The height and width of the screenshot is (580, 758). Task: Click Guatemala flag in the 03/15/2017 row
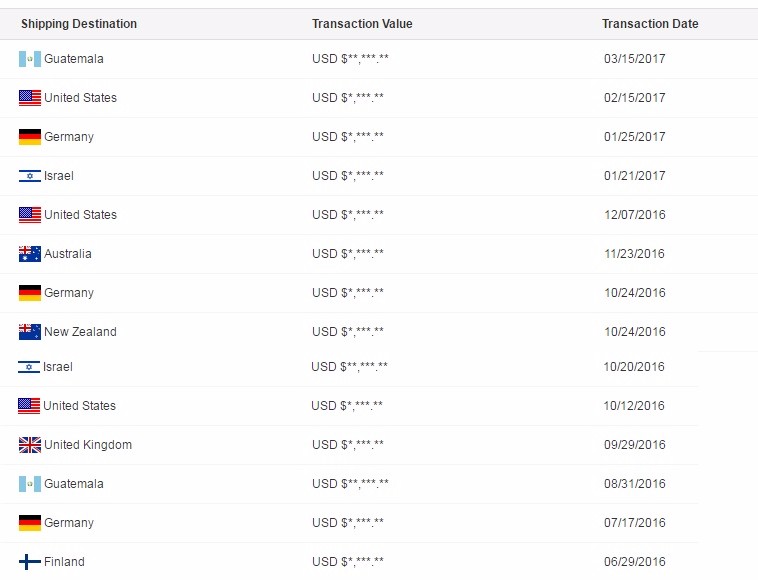(30, 59)
